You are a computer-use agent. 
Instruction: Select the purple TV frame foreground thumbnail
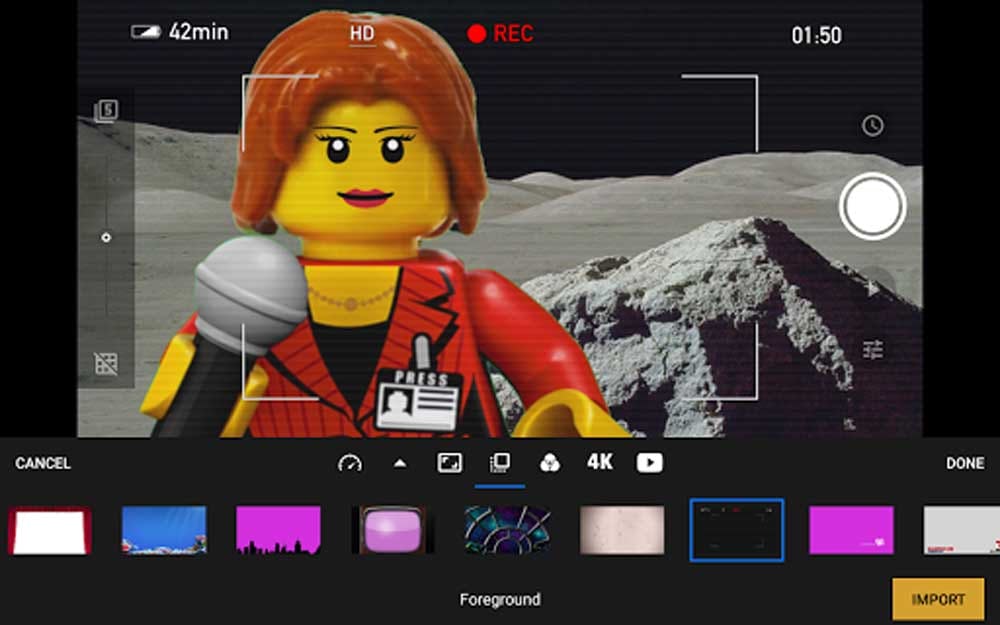pyautogui.click(x=393, y=530)
